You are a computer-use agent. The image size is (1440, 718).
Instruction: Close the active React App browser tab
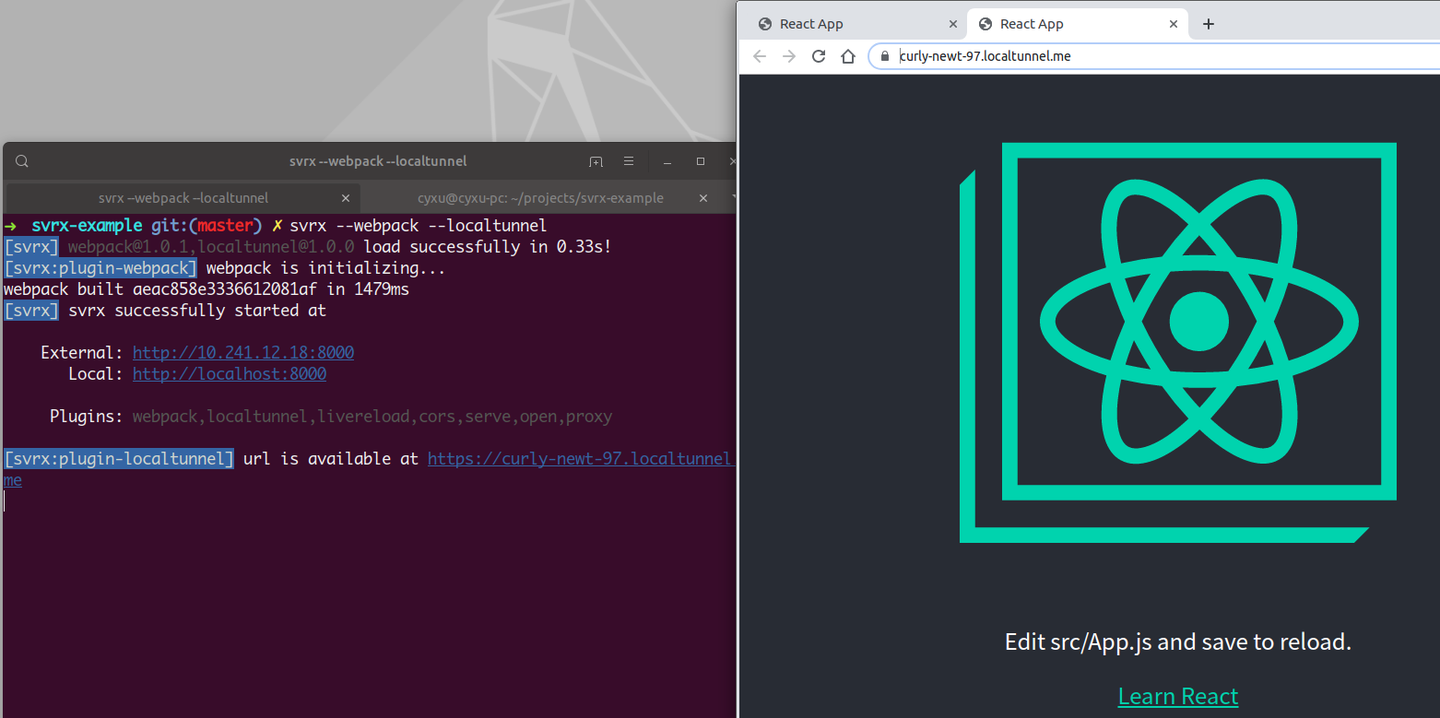(1174, 24)
